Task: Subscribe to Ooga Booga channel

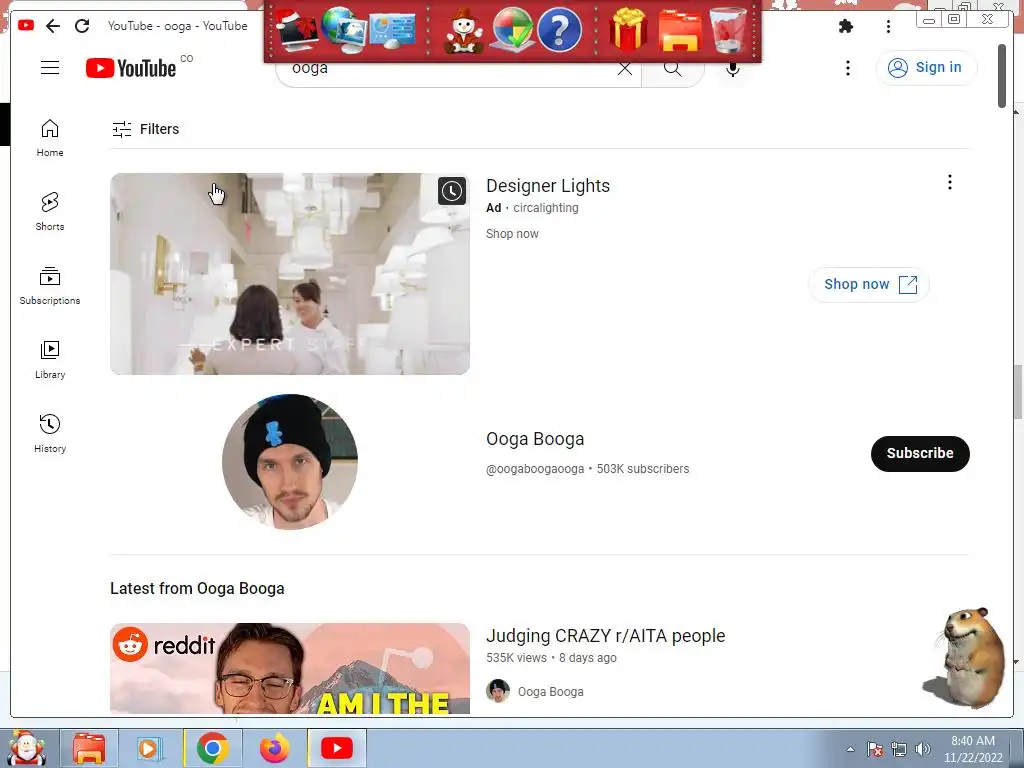Action: pyautogui.click(x=920, y=453)
